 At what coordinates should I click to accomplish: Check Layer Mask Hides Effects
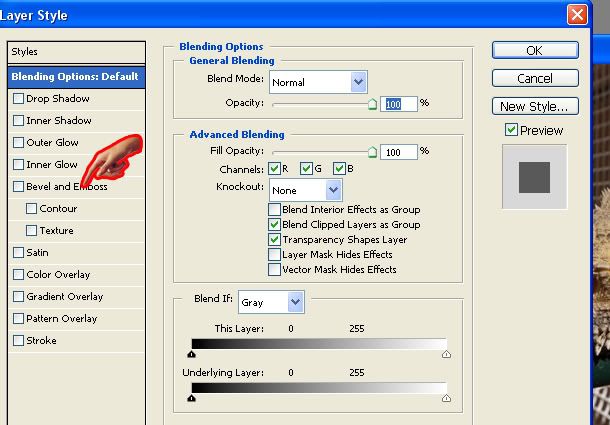274,255
